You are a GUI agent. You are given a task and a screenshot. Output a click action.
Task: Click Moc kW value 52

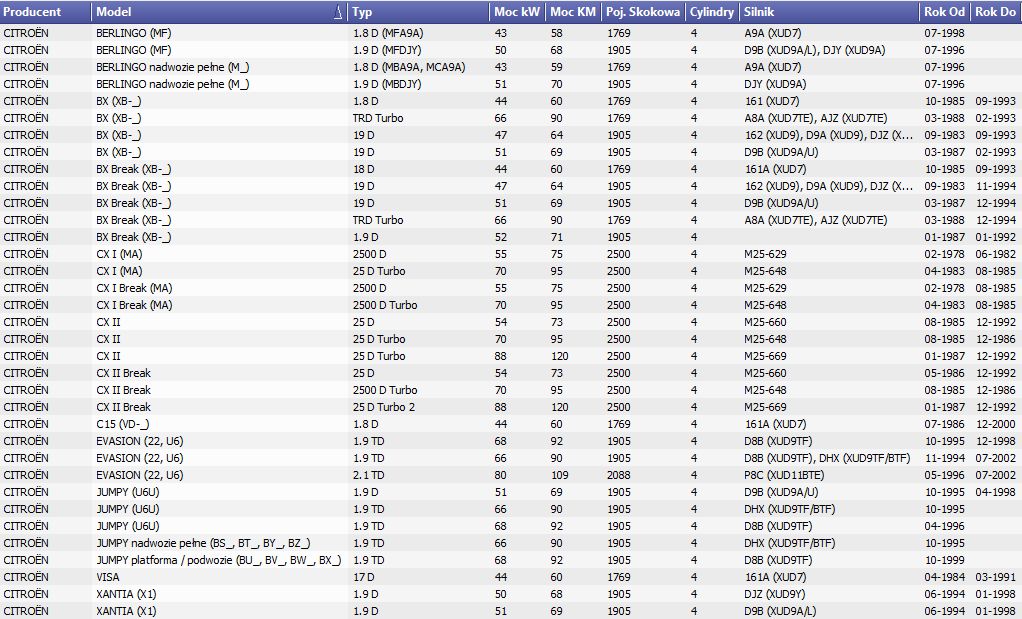coord(500,237)
